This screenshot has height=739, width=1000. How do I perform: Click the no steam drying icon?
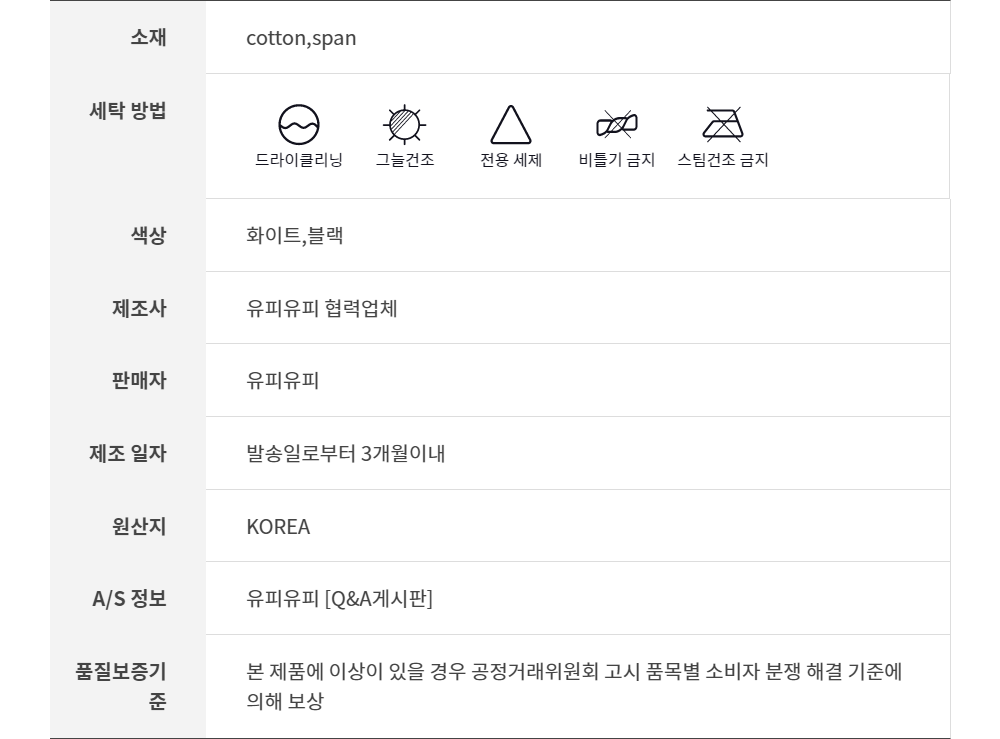722,125
